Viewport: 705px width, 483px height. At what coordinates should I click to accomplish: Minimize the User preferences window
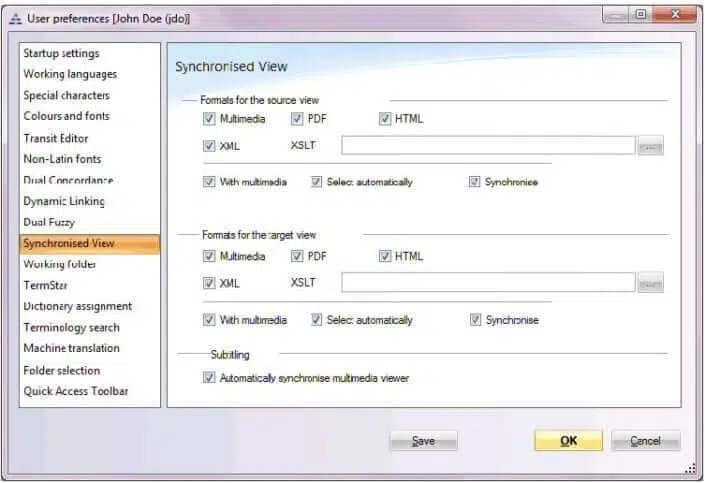pos(616,15)
